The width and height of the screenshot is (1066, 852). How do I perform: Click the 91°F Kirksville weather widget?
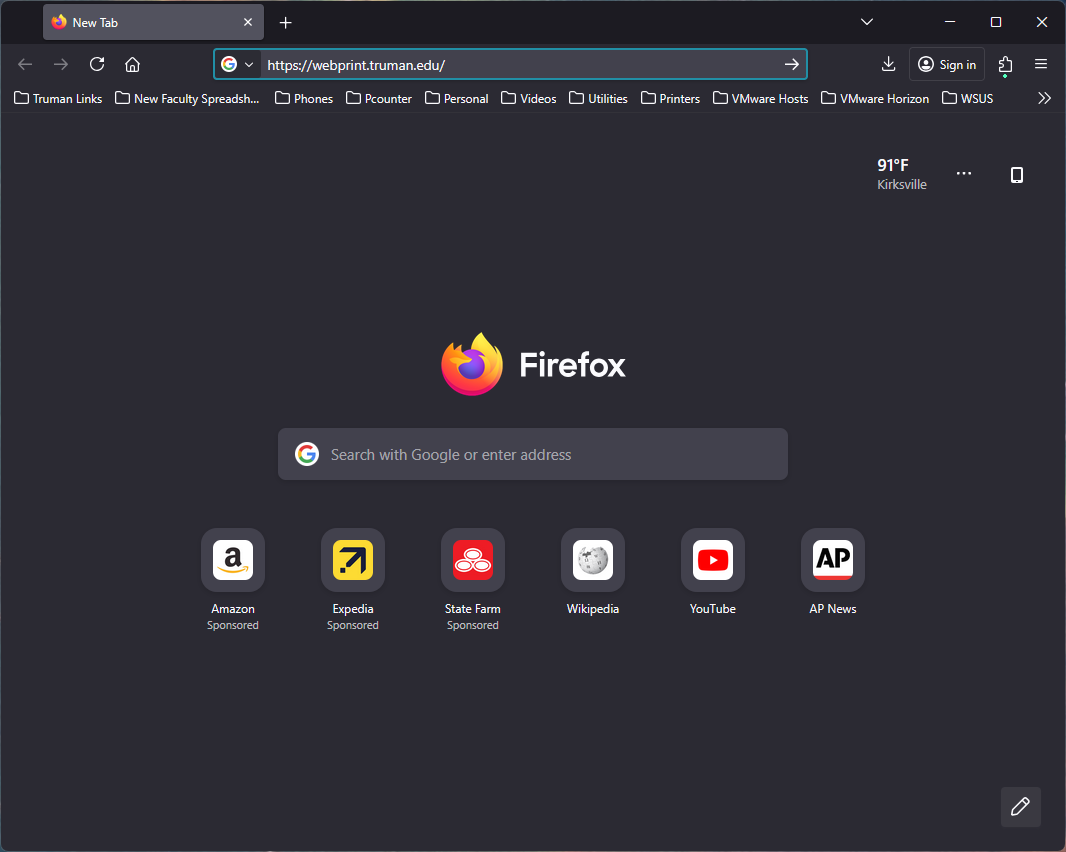(901, 174)
